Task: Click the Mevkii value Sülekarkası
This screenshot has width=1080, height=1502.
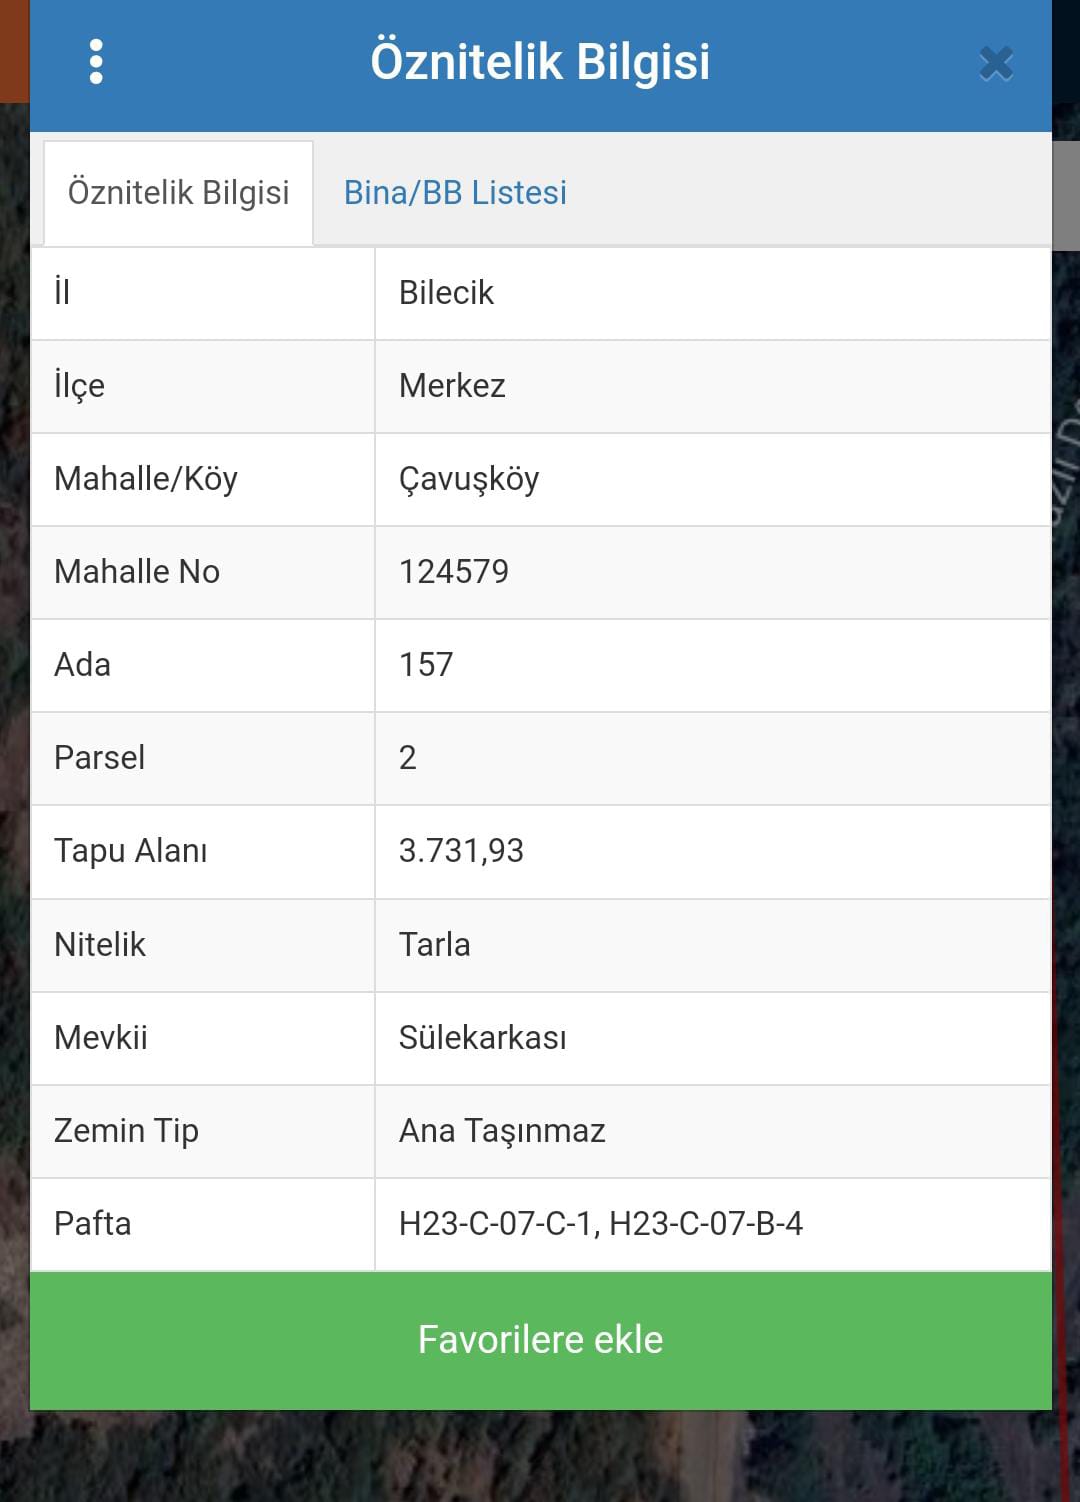Action: 482,1037
